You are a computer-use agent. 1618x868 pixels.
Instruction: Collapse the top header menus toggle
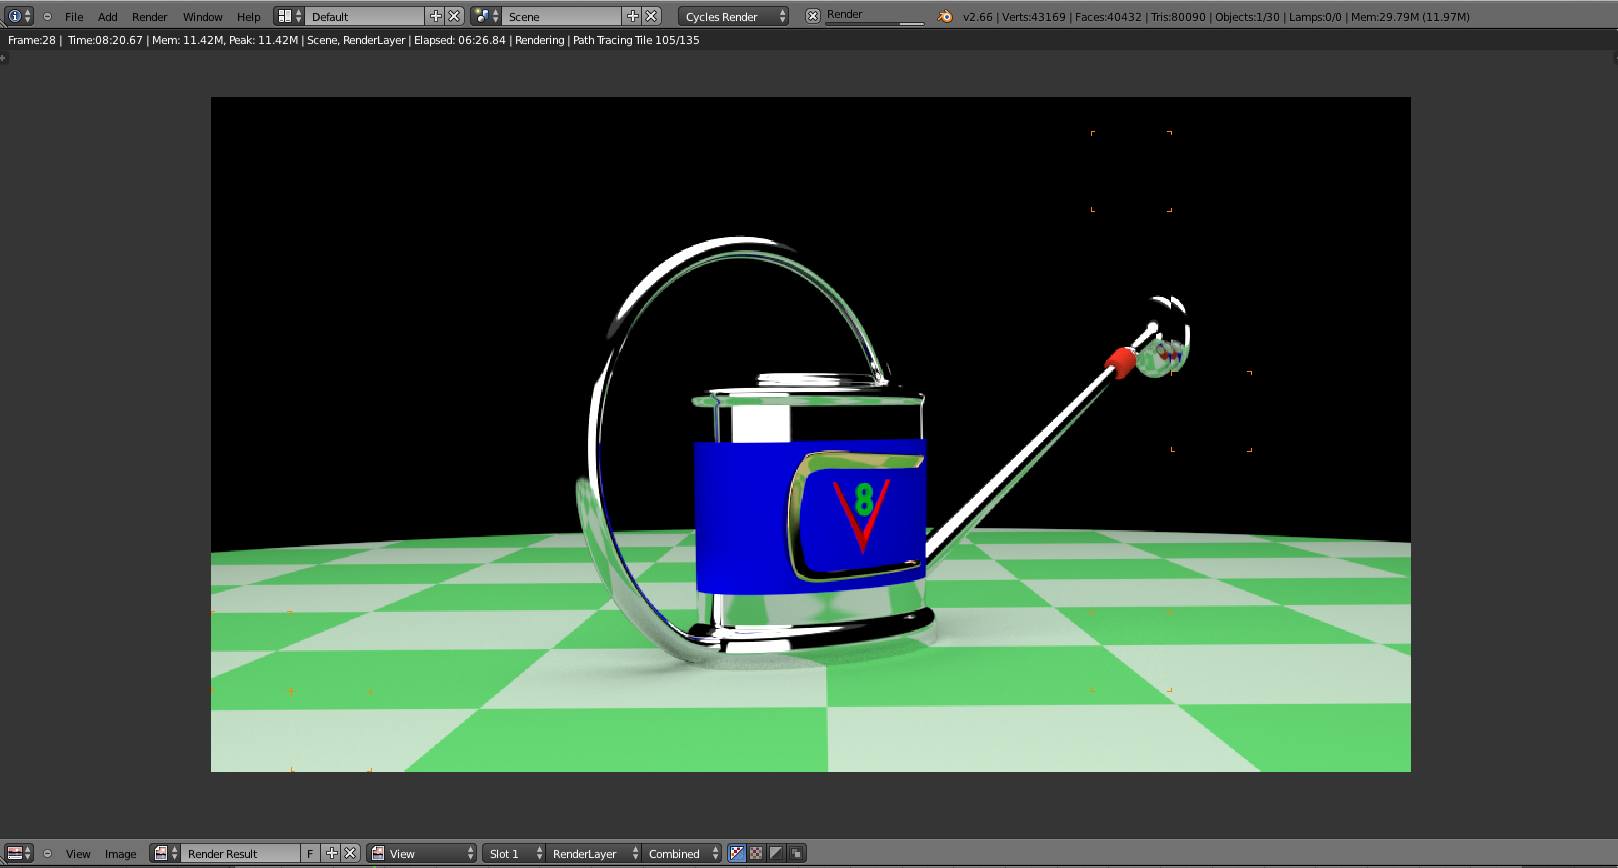coord(47,16)
